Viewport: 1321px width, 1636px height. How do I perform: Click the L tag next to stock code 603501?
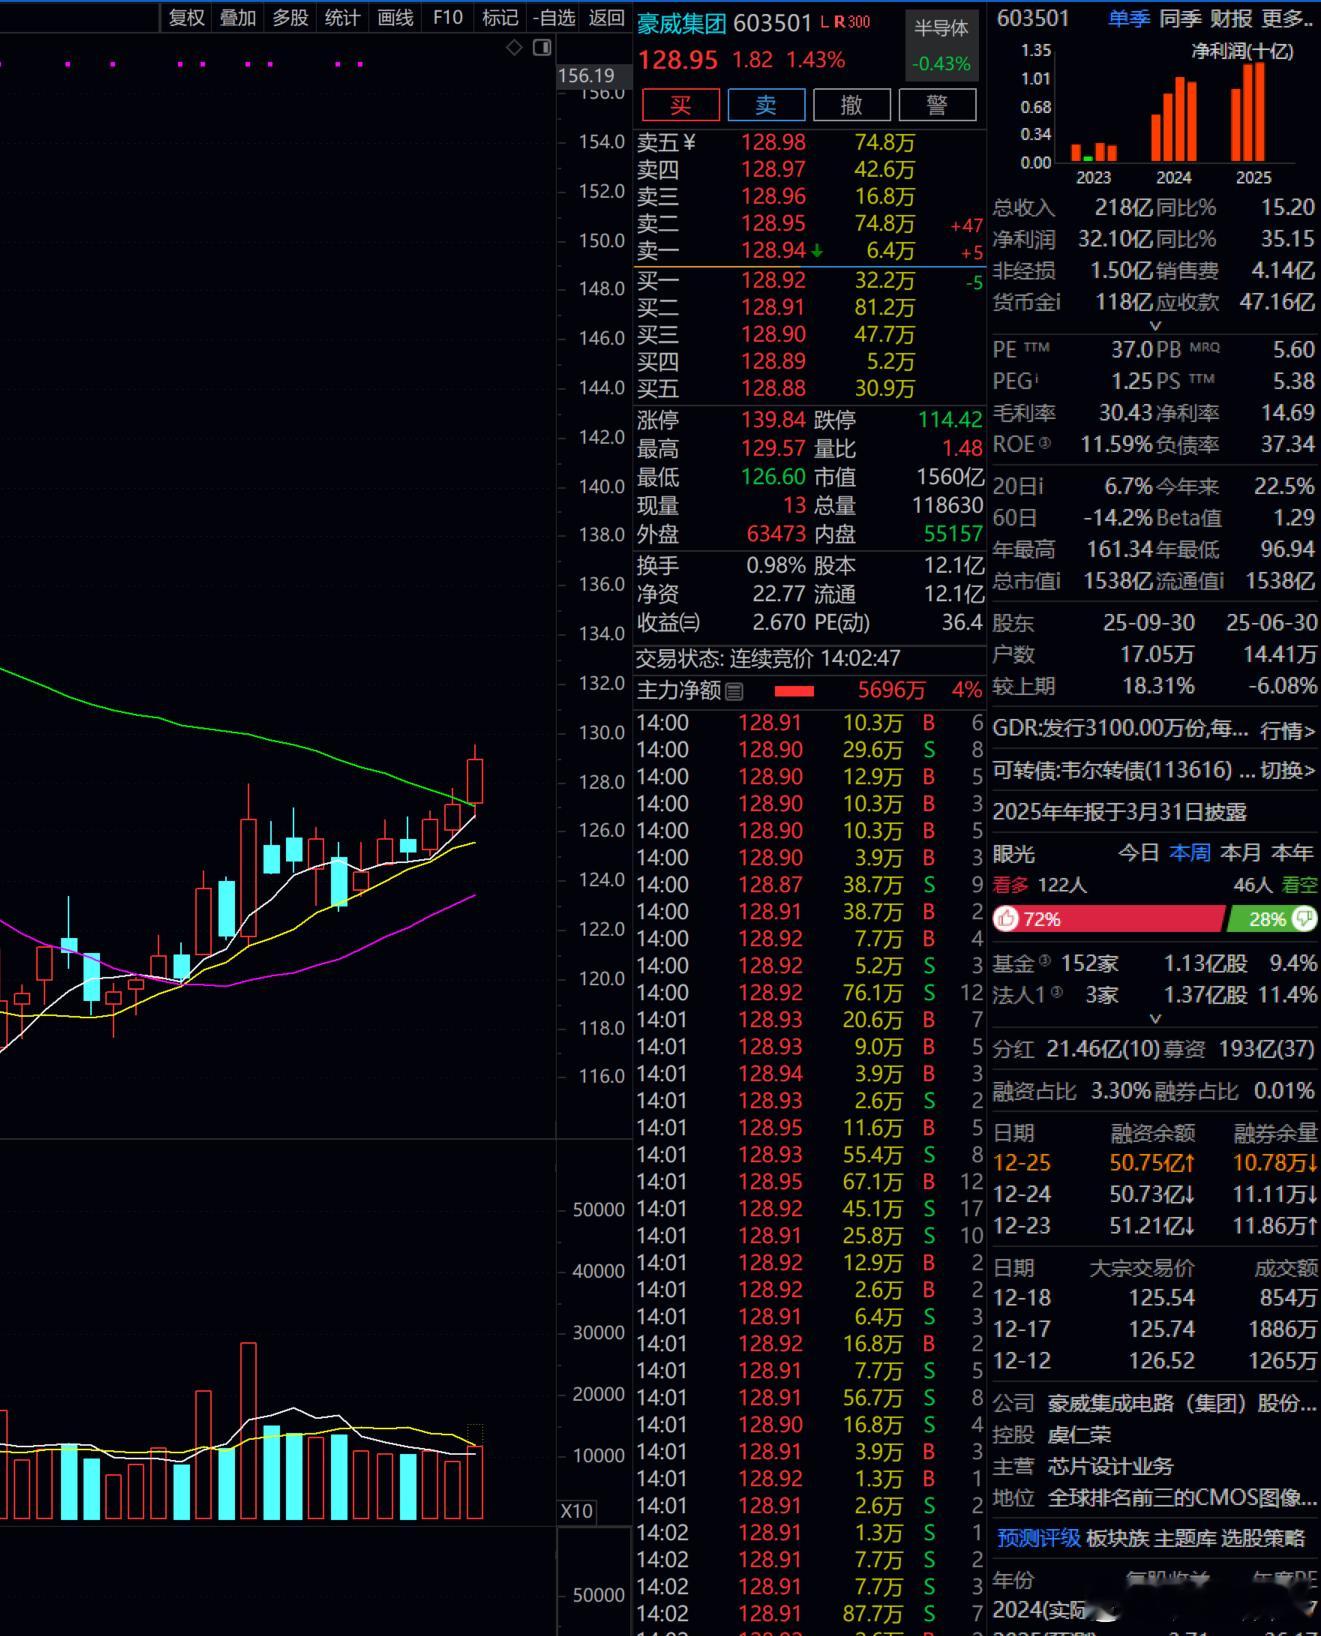click(x=825, y=22)
